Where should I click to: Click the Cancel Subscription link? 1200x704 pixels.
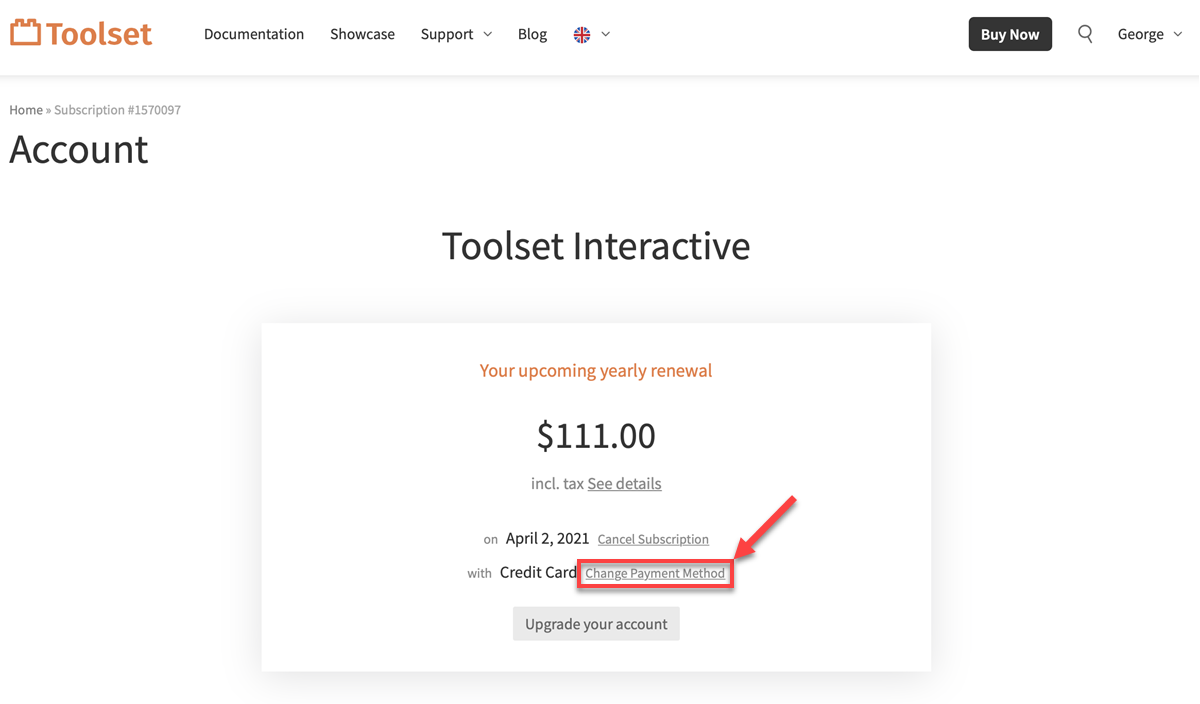[653, 539]
